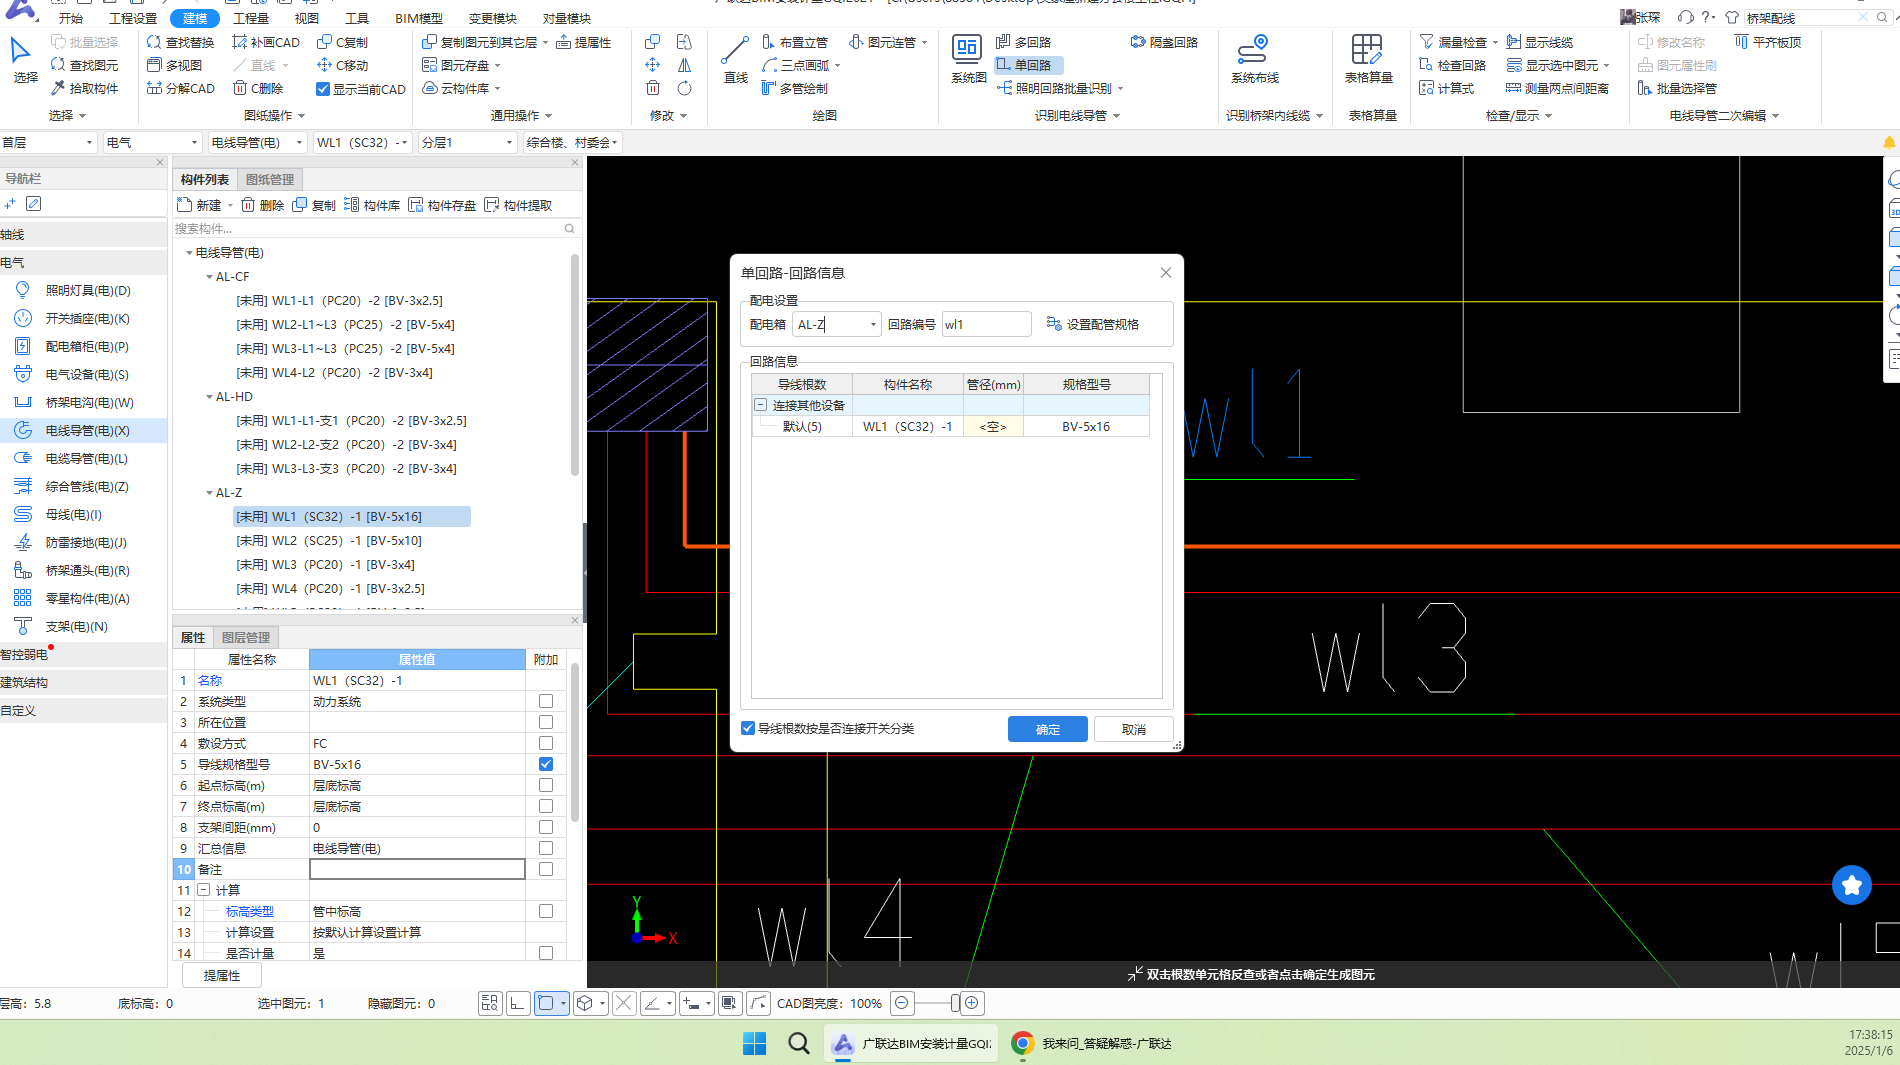Collapse the 计算 property group
Viewport: 1900px width, 1065px height.
[203, 890]
